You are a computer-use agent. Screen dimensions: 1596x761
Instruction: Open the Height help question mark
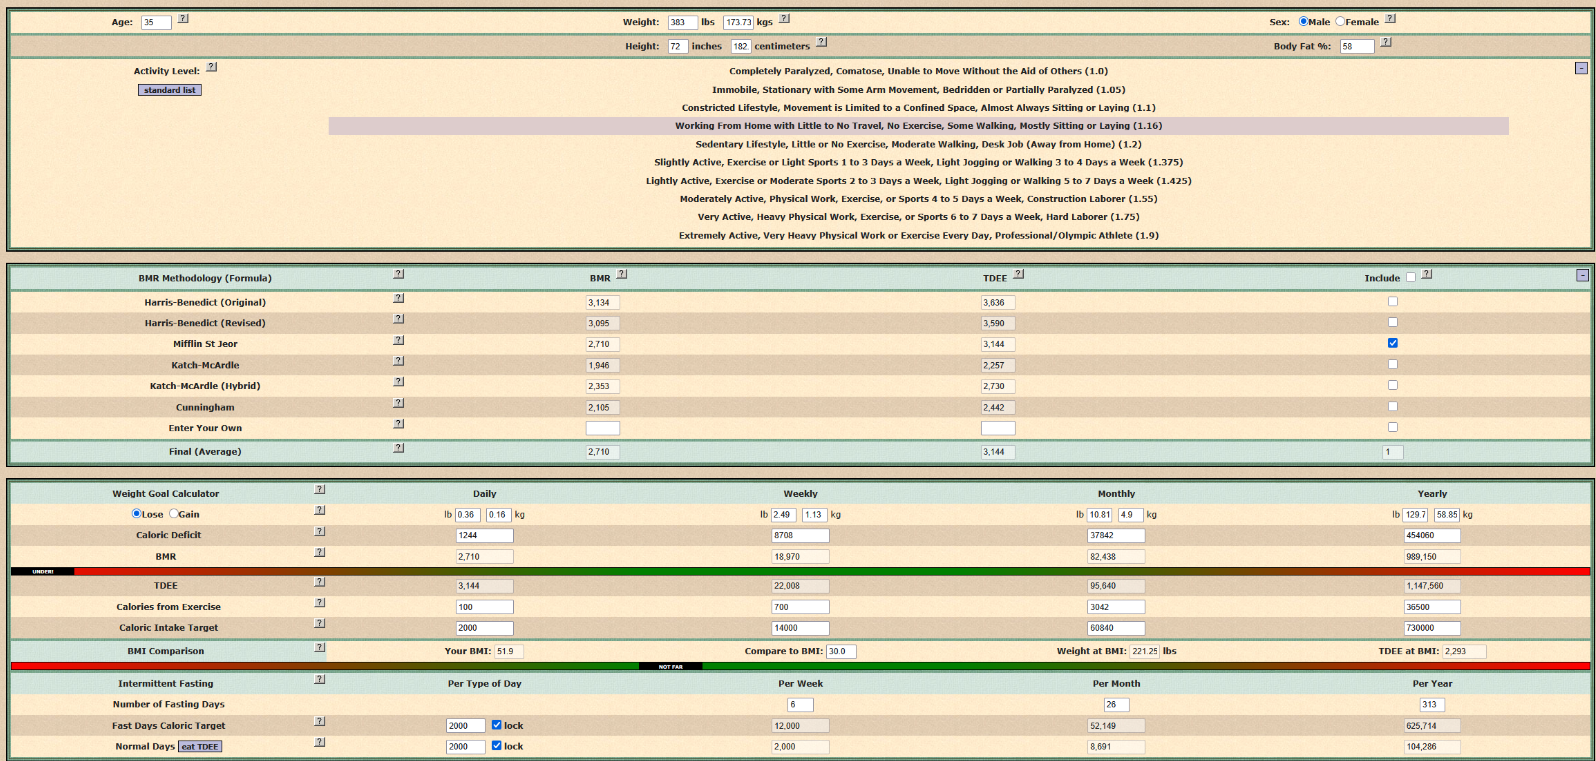click(x=821, y=42)
